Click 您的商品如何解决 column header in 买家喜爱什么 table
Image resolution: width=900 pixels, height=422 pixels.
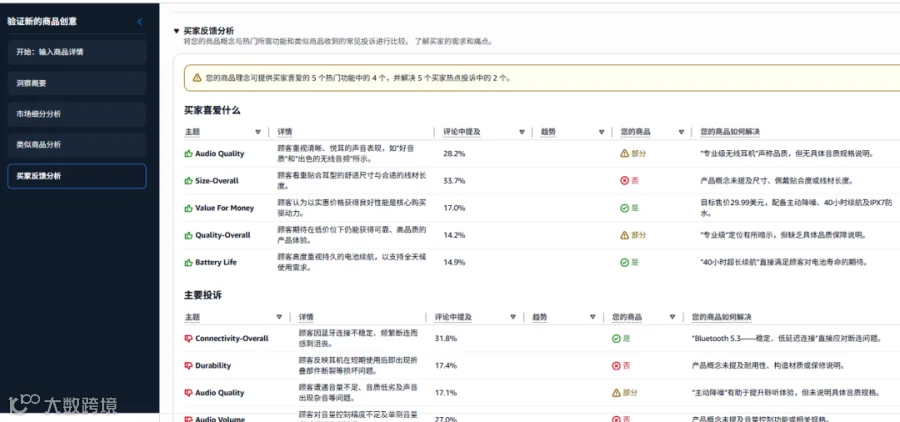[730, 132]
